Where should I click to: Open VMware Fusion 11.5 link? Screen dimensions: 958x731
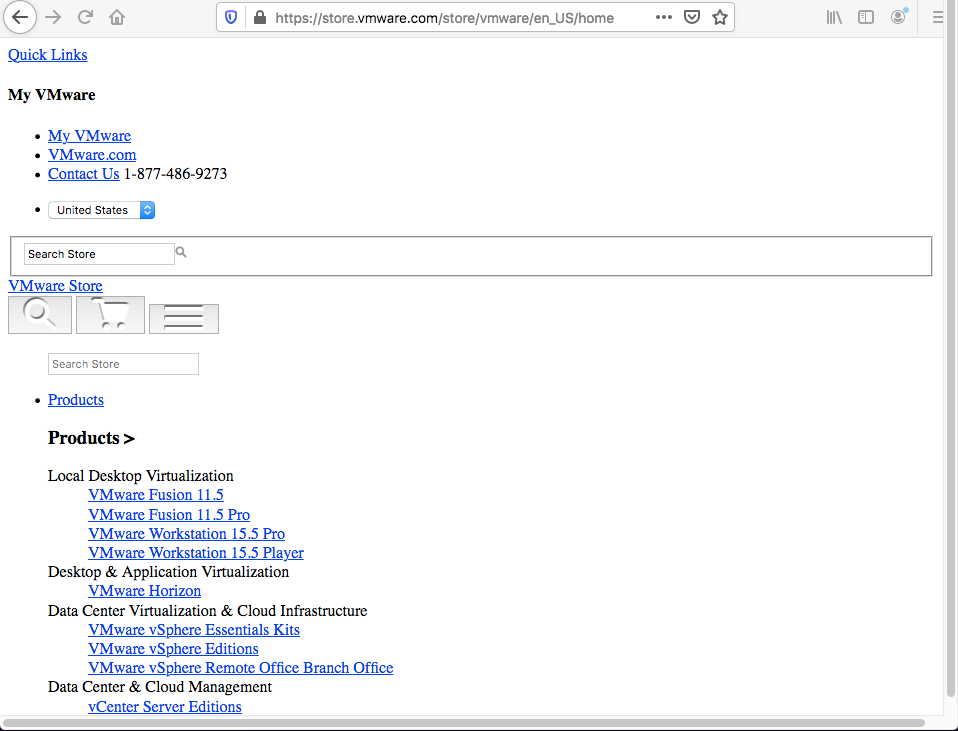pyautogui.click(x=156, y=494)
